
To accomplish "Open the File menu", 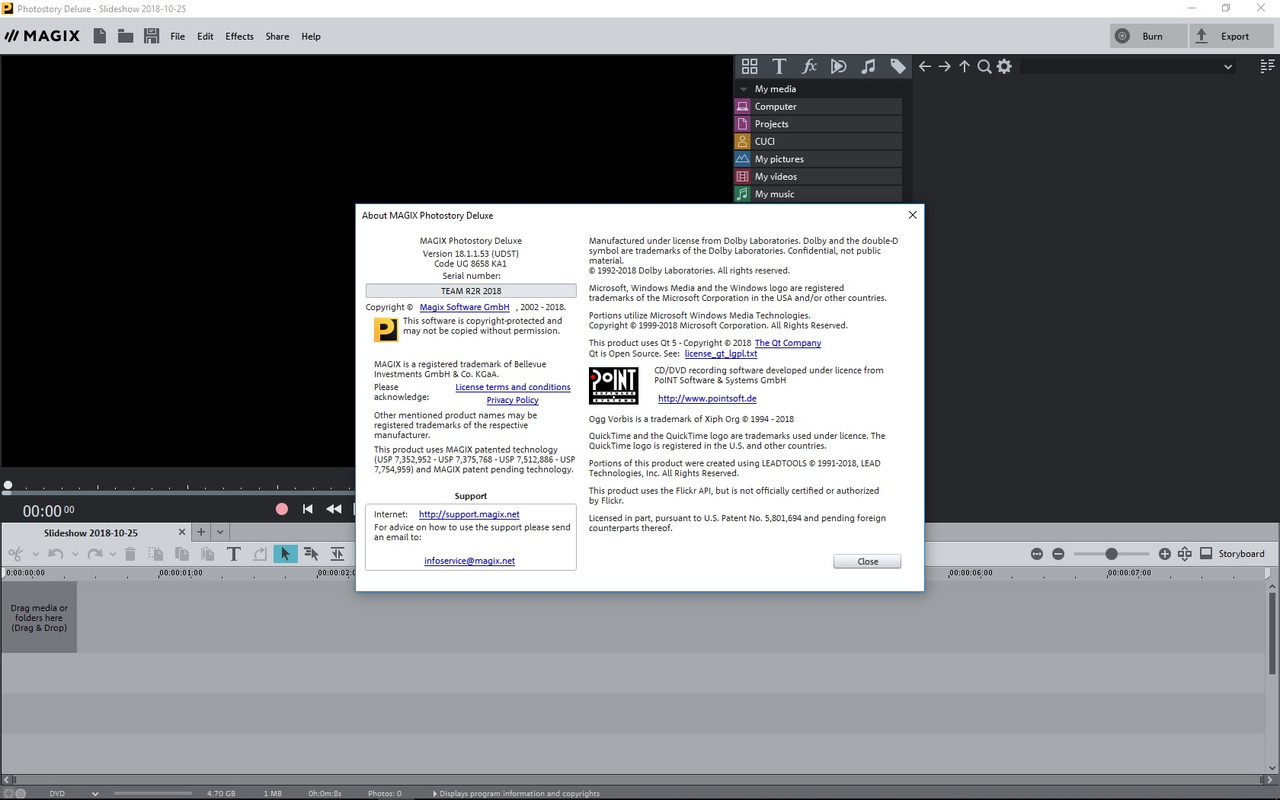I will click(x=178, y=36).
